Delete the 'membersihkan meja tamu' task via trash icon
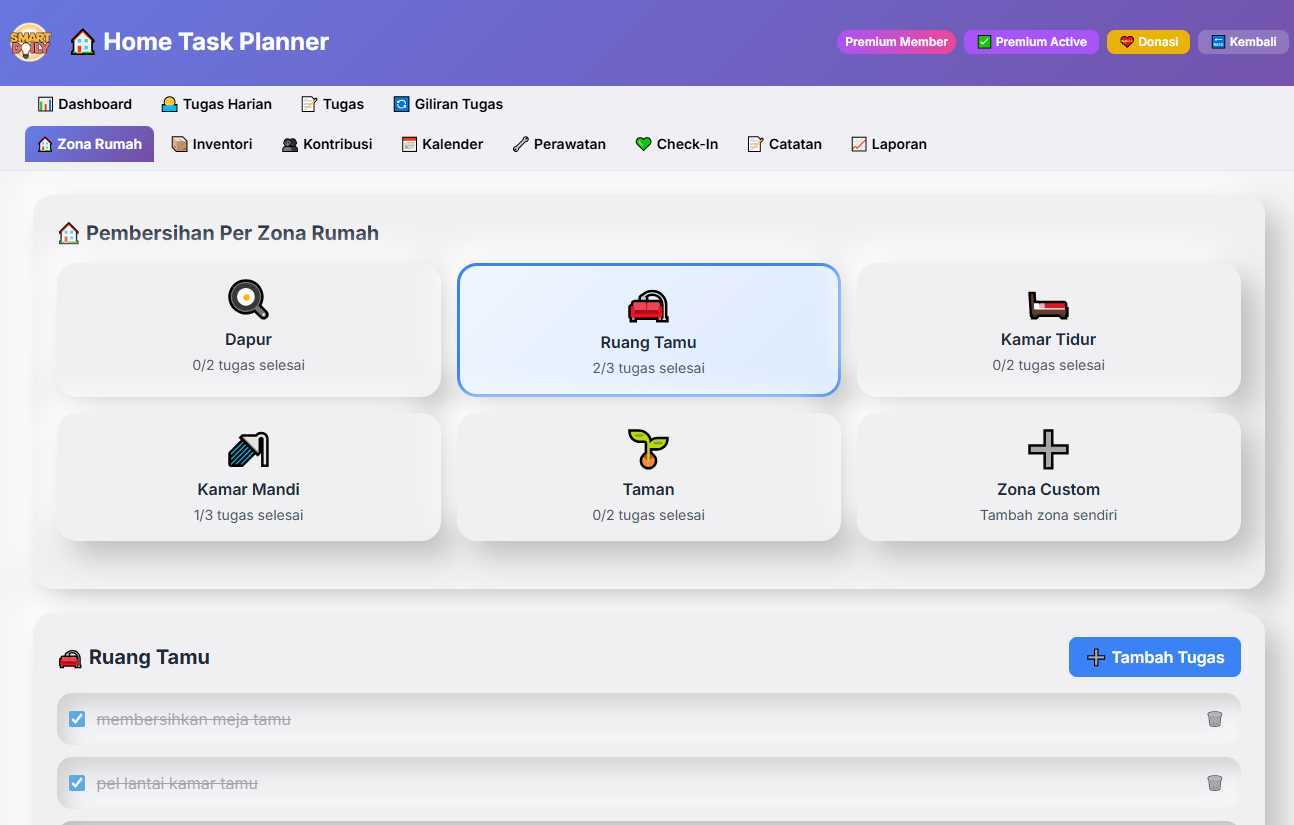Image resolution: width=1294 pixels, height=825 pixels. [x=1214, y=719]
